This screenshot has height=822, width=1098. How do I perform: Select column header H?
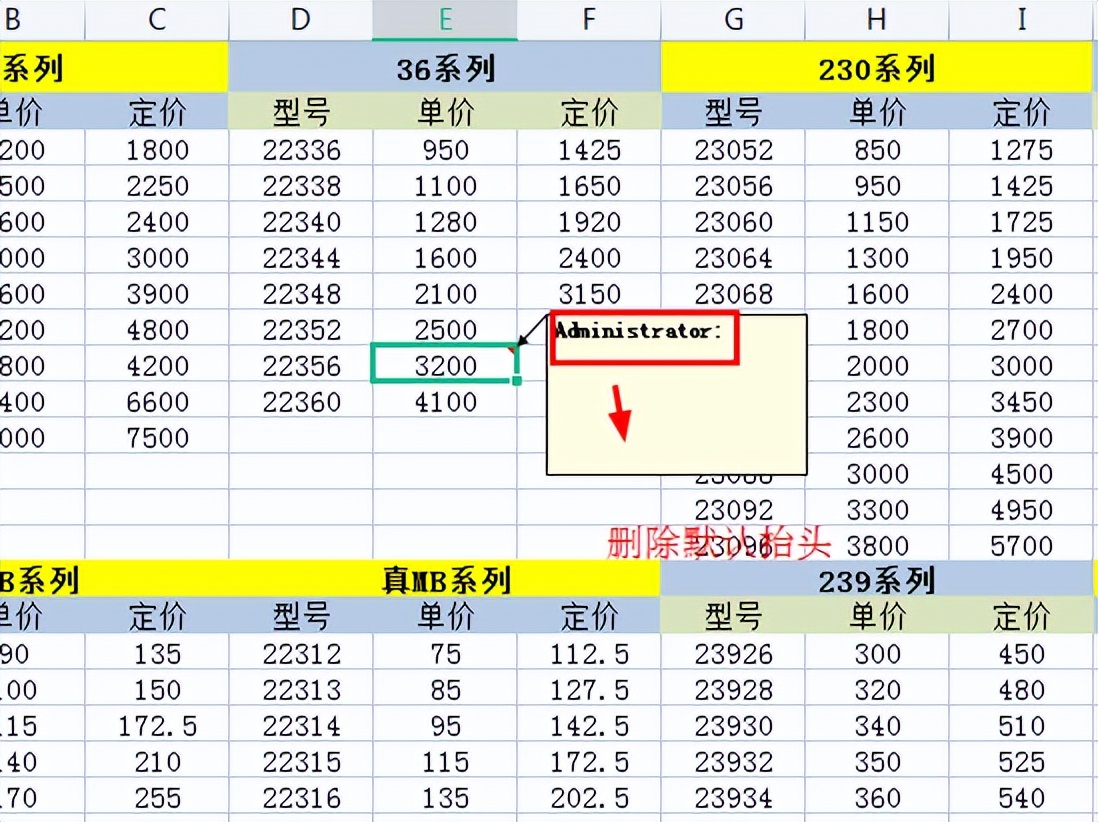[877, 20]
